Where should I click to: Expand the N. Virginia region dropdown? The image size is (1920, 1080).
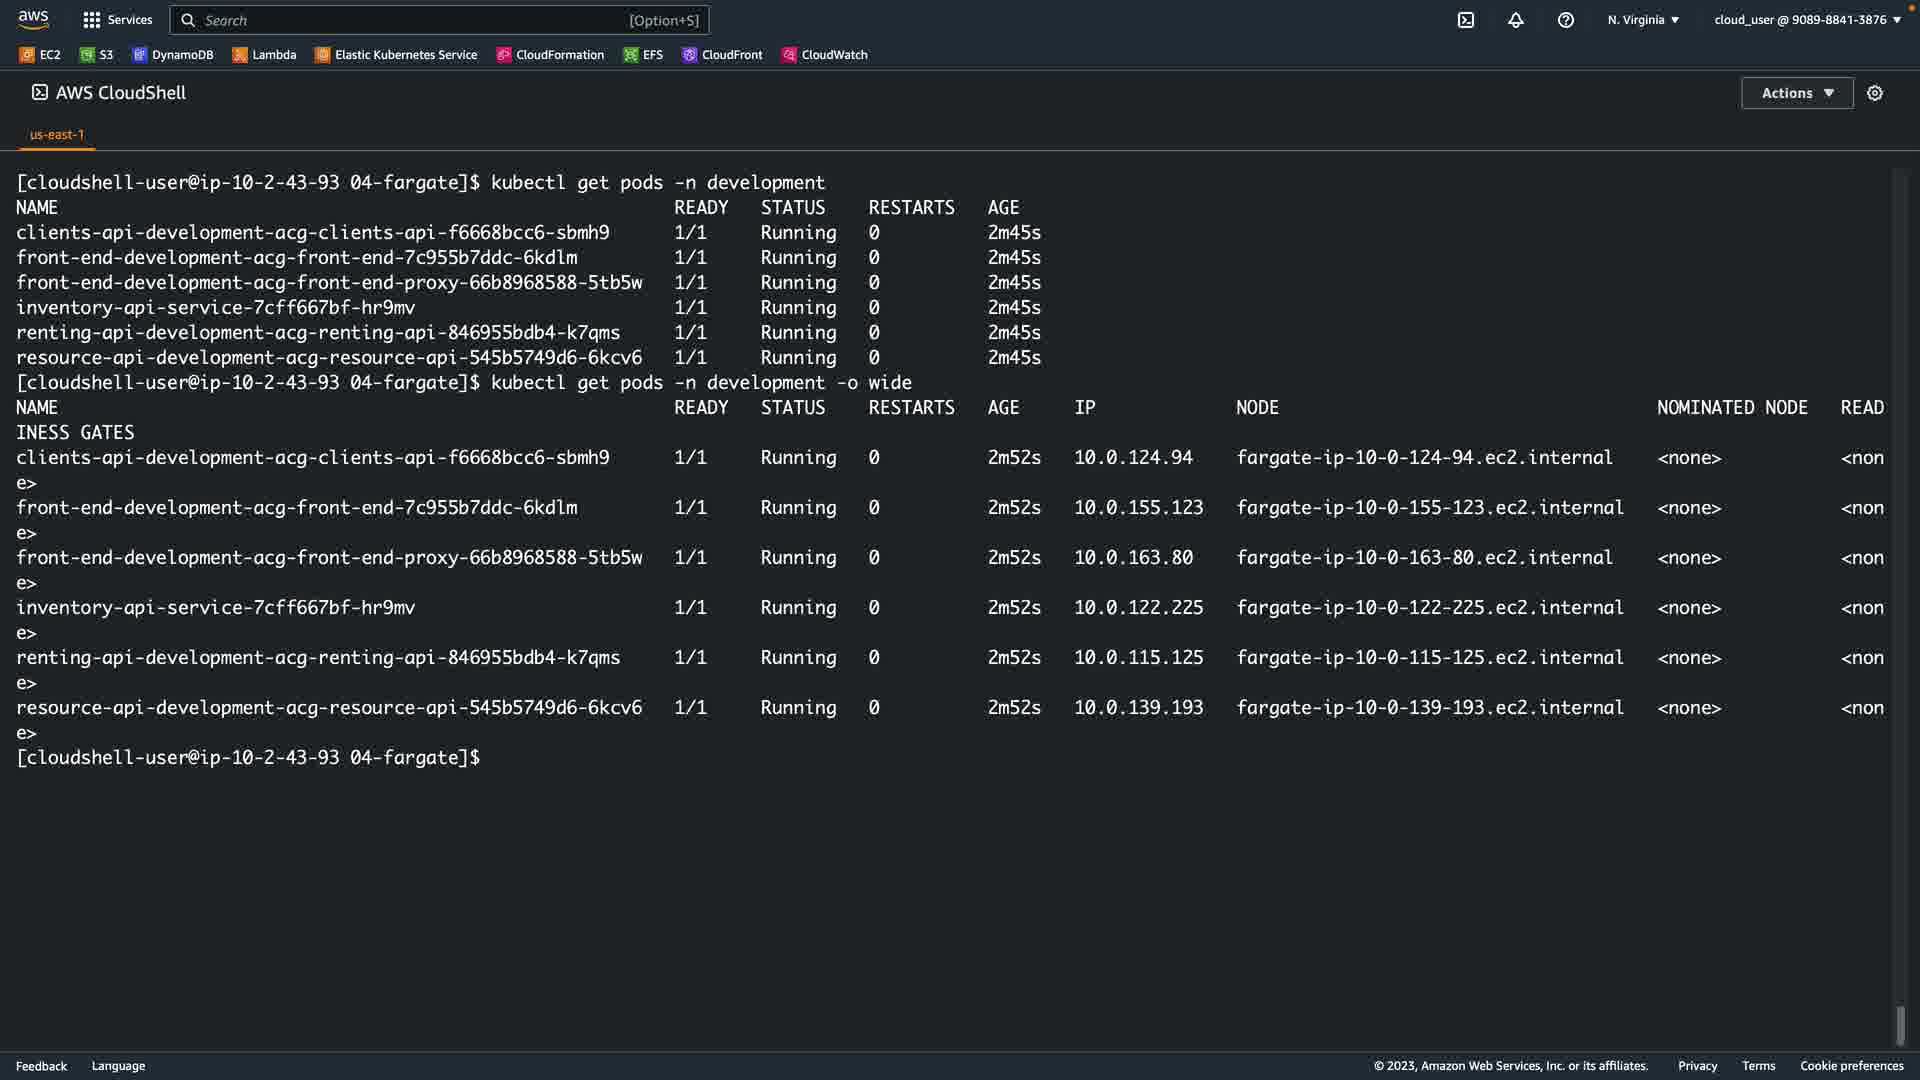(x=1643, y=20)
